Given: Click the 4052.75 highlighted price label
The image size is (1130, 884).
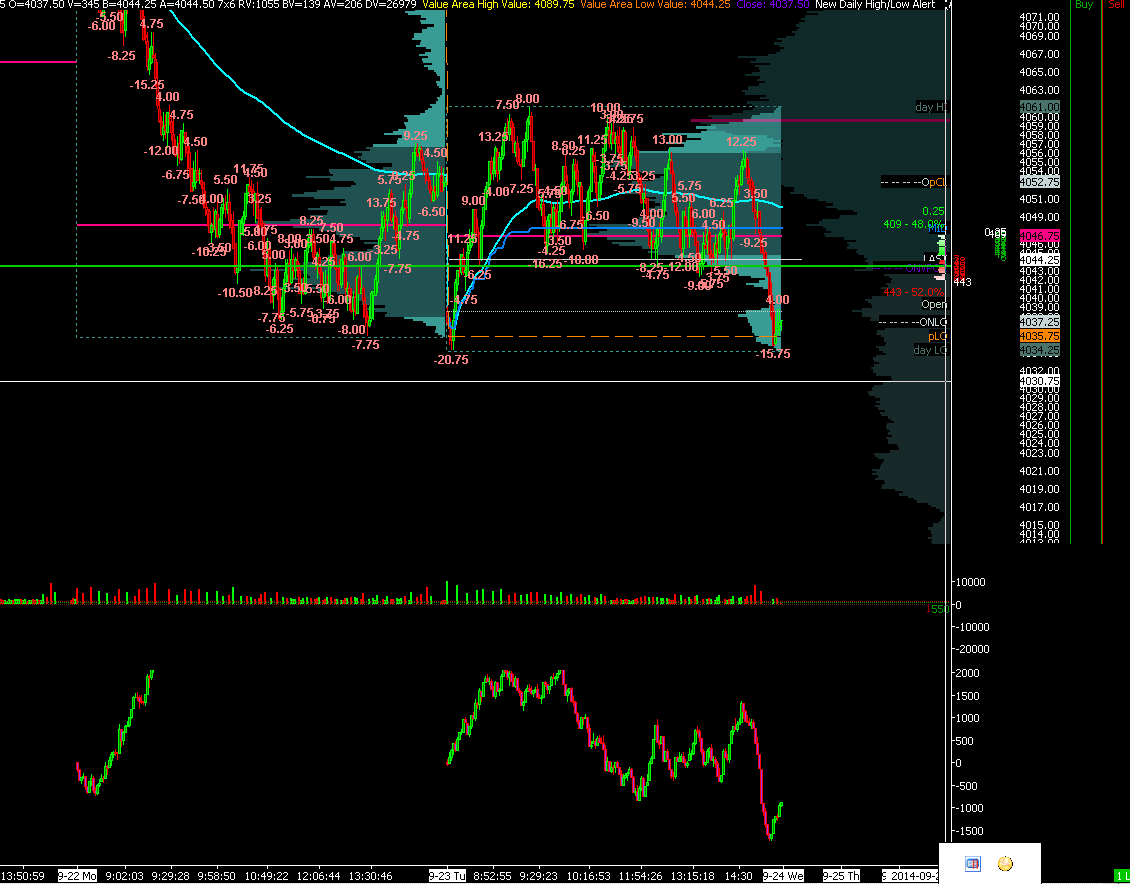Looking at the screenshot, I should click(x=1039, y=182).
